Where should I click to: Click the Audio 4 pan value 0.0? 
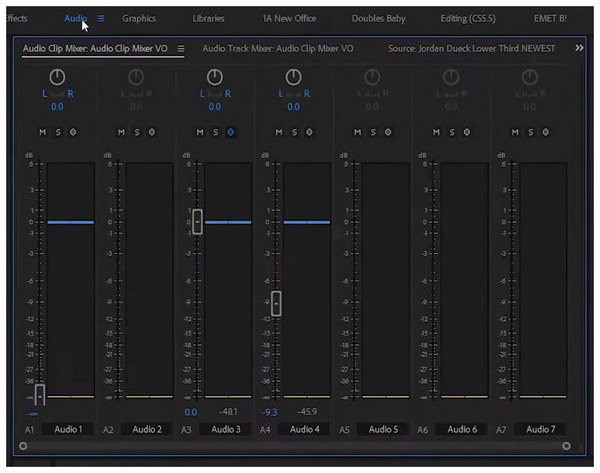293,107
